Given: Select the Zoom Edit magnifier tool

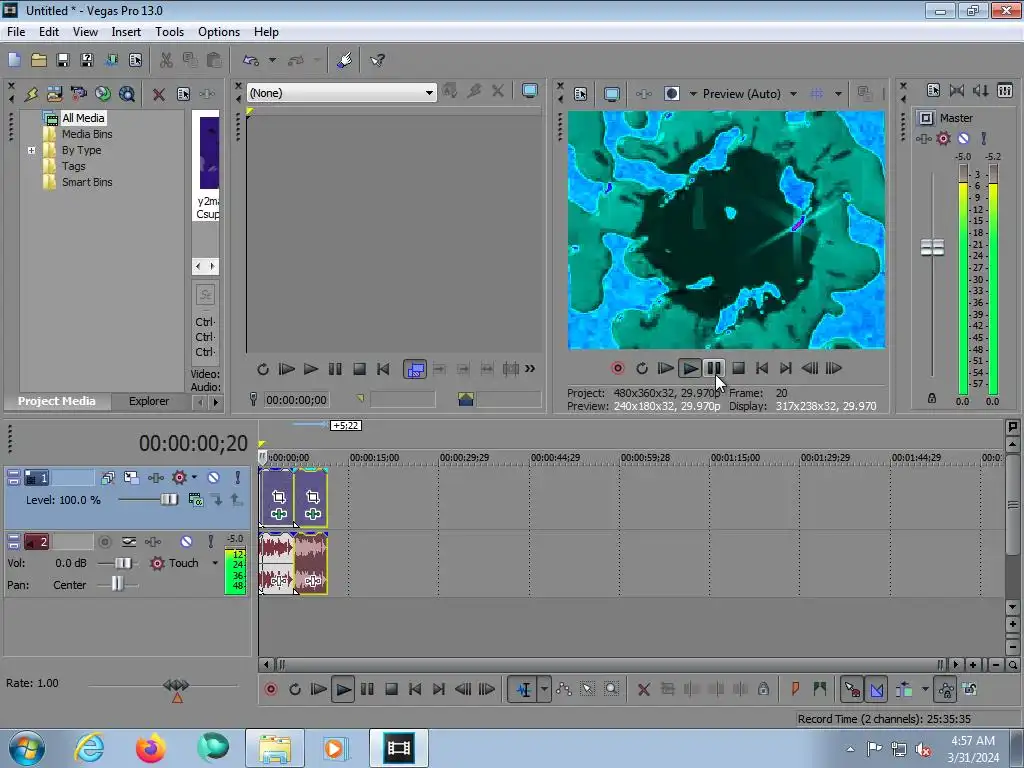Looking at the screenshot, I should 611,689.
